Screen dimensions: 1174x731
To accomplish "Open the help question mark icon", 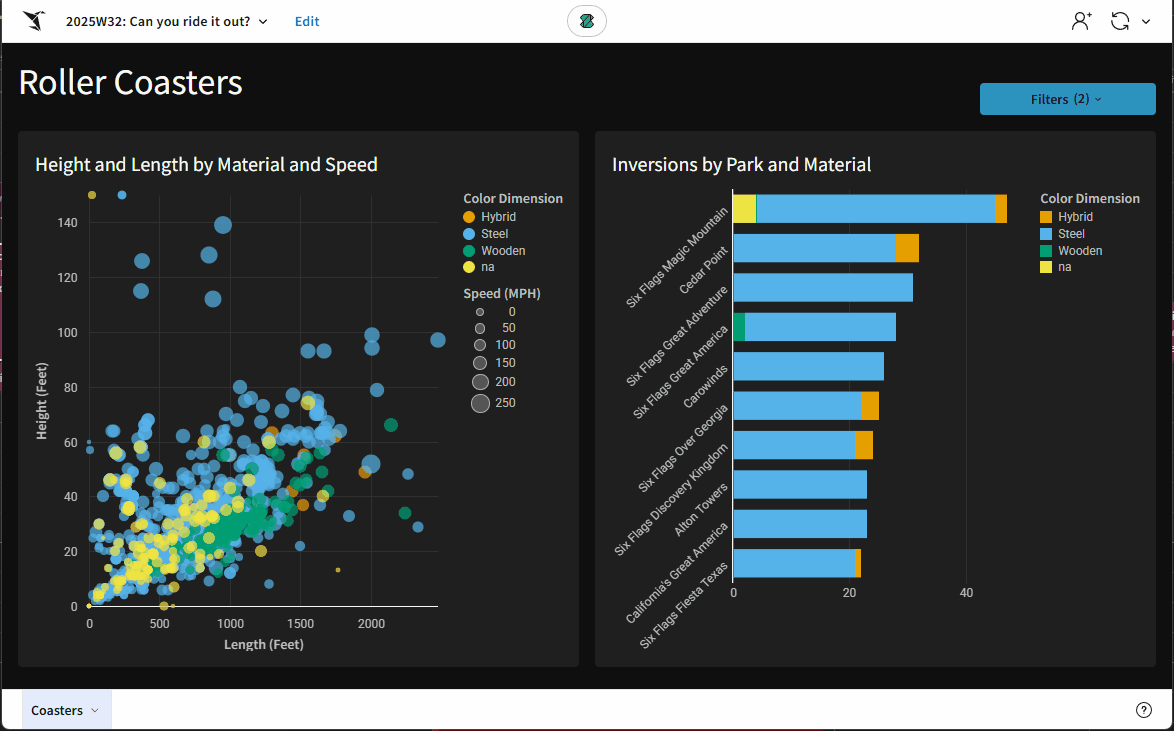I will tap(1144, 710).
